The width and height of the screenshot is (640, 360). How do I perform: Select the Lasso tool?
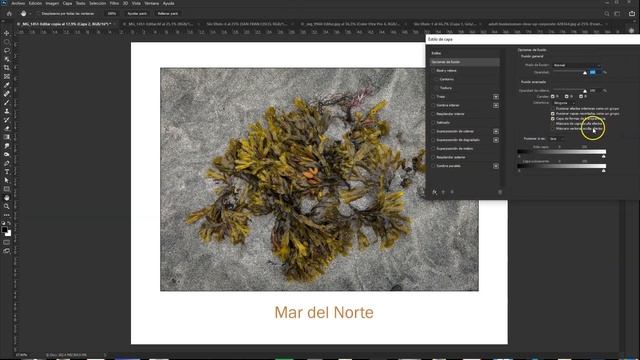tap(7, 50)
